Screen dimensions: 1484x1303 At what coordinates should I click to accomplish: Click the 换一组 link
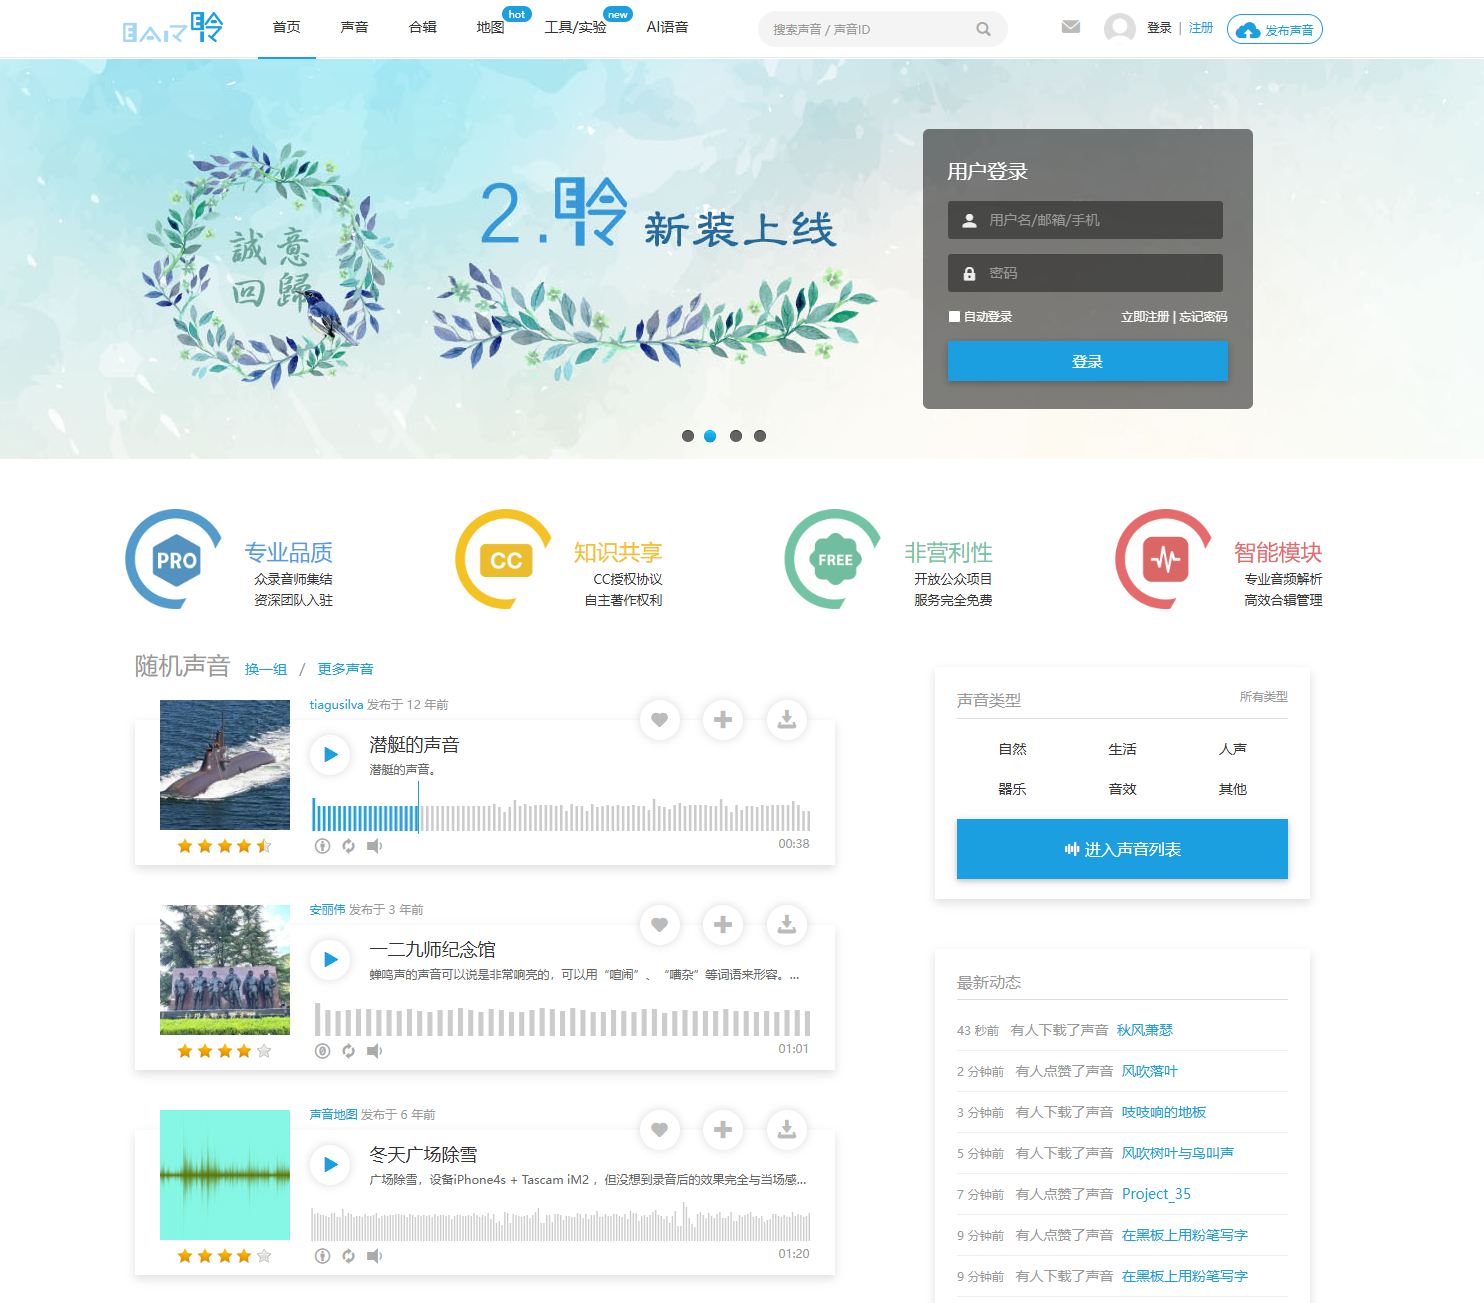(266, 669)
